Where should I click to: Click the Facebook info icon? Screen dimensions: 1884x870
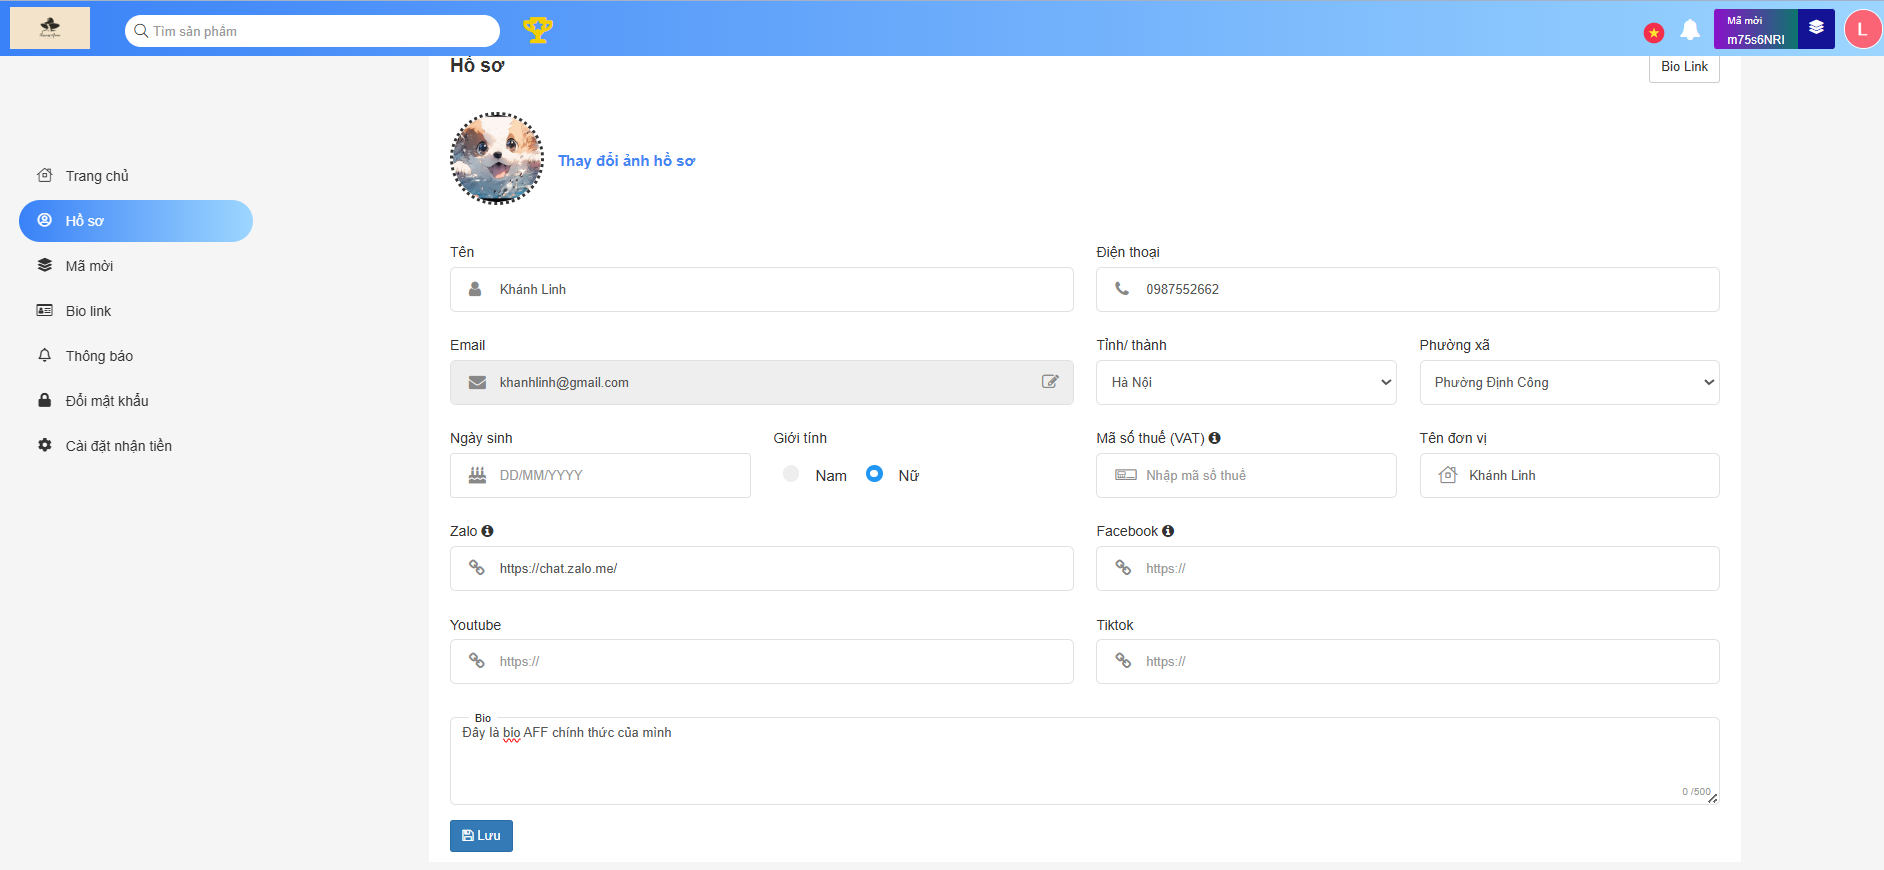pyautogui.click(x=1168, y=531)
